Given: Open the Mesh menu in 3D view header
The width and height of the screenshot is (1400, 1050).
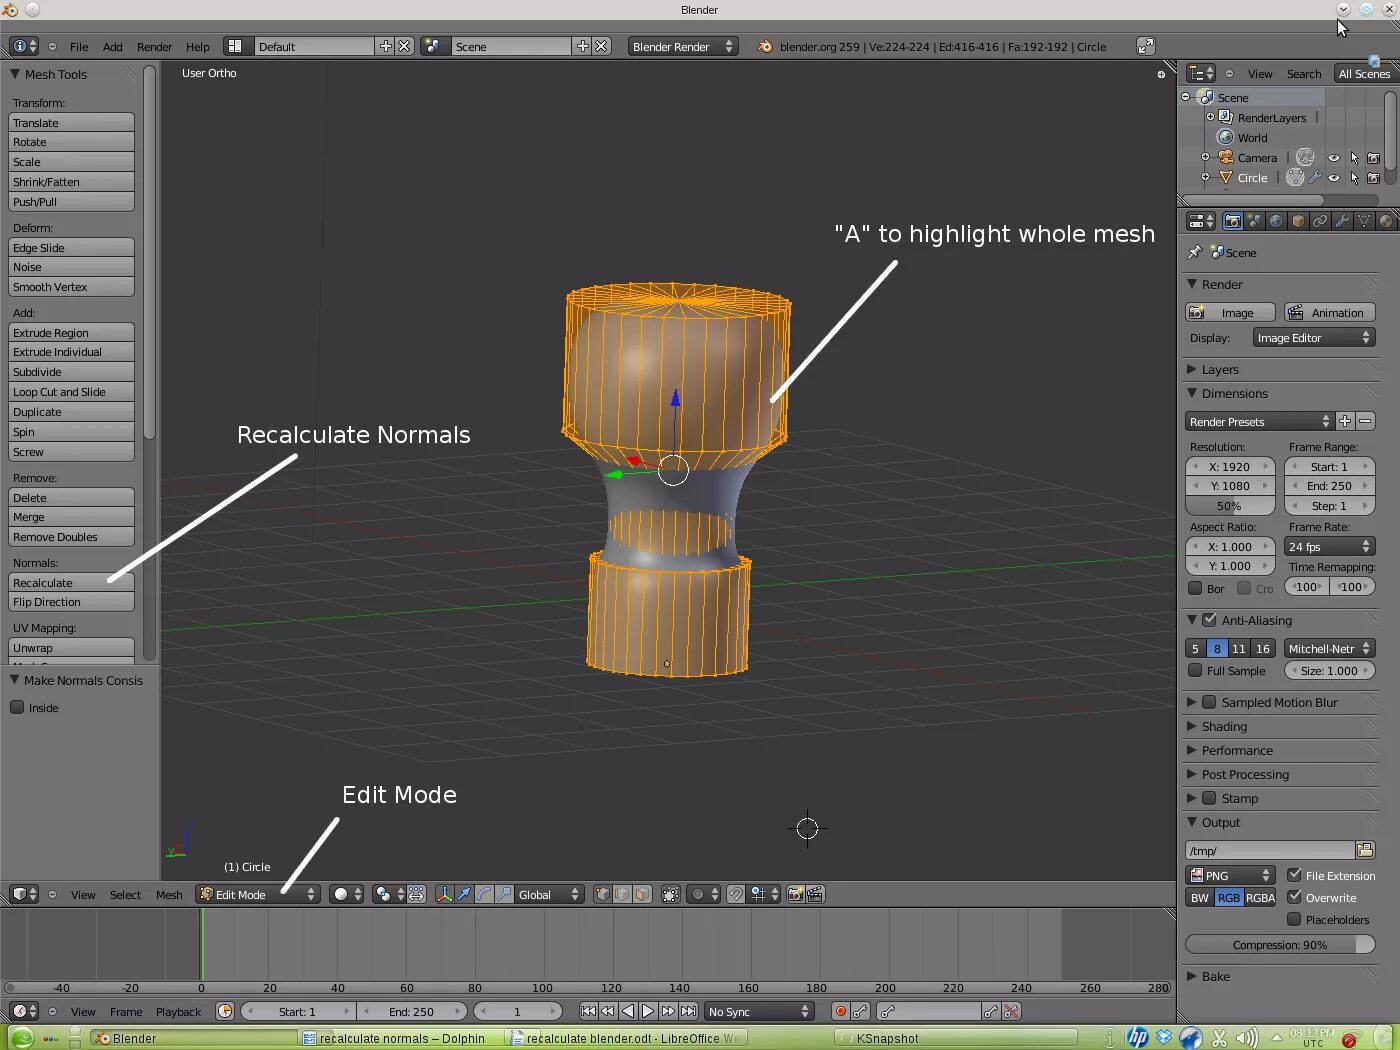Looking at the screenshot, I should (169, 895).
